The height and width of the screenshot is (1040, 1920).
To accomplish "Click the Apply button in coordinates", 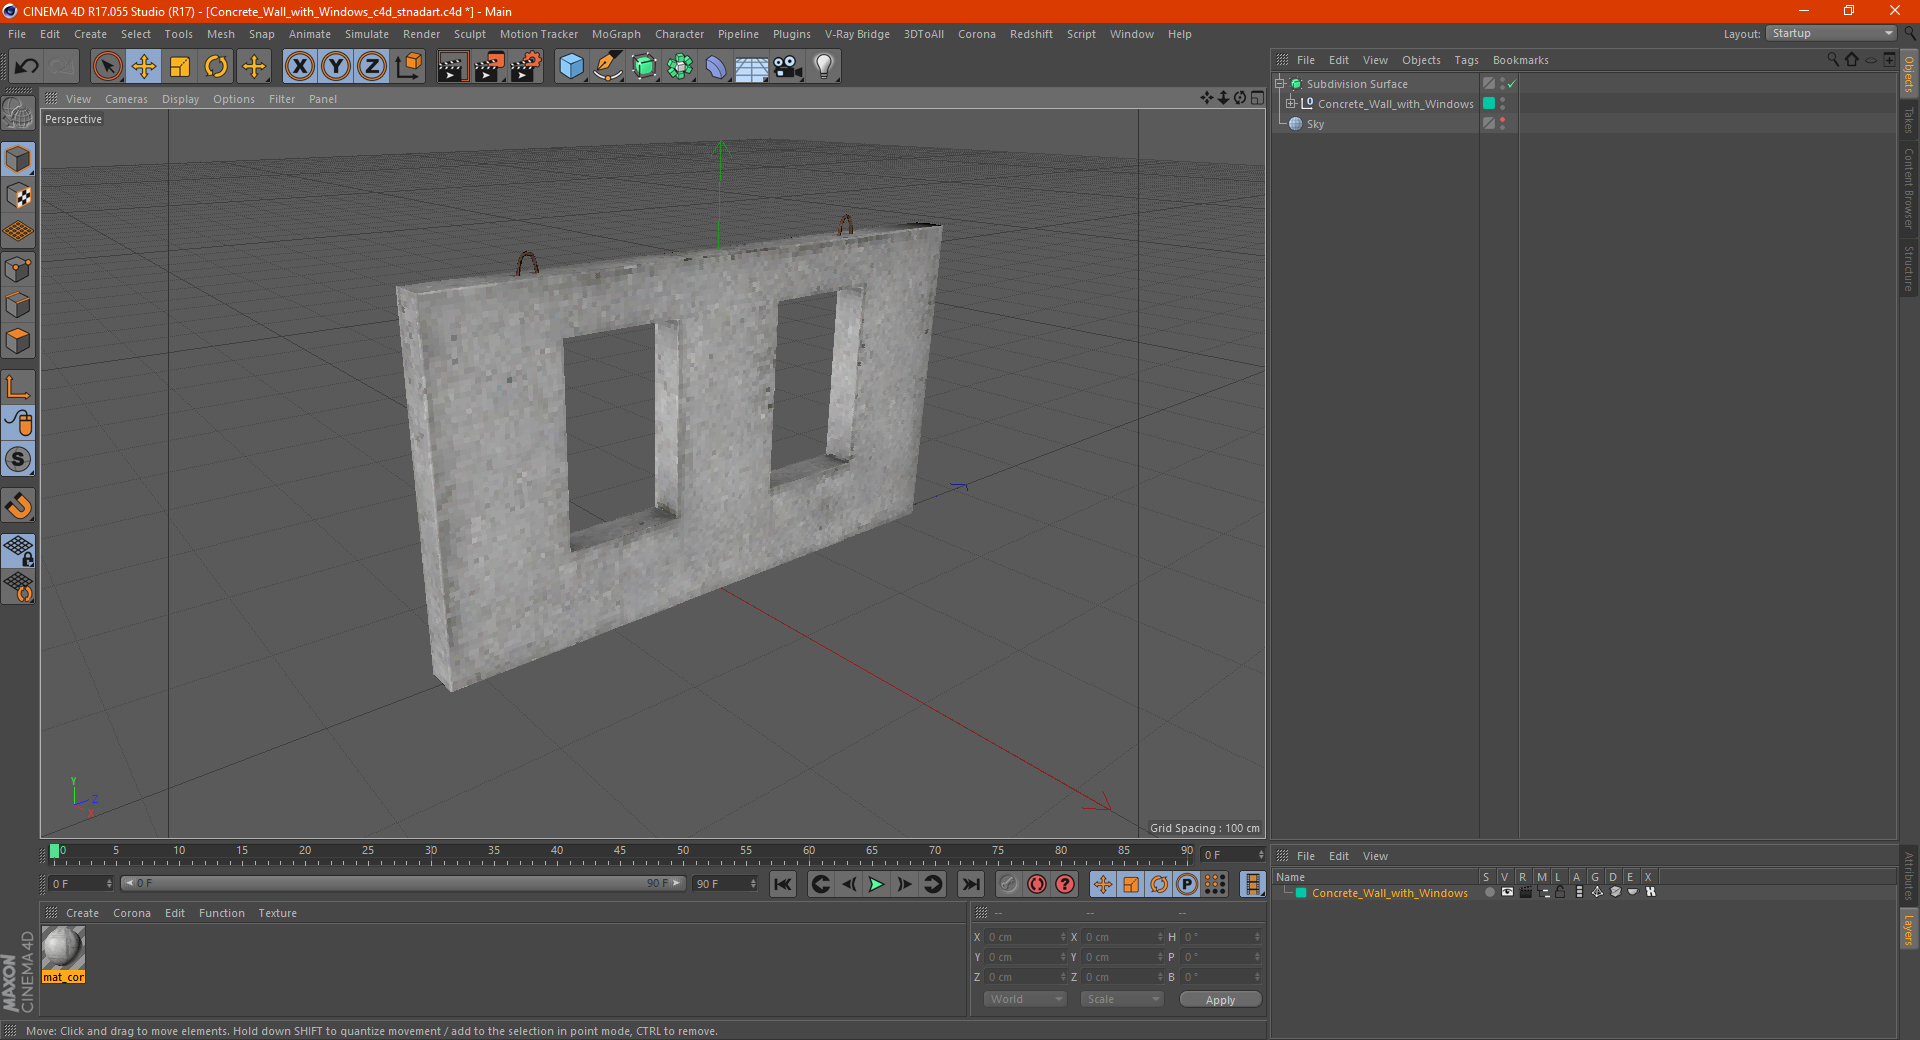I will tap(1220, 1000).
